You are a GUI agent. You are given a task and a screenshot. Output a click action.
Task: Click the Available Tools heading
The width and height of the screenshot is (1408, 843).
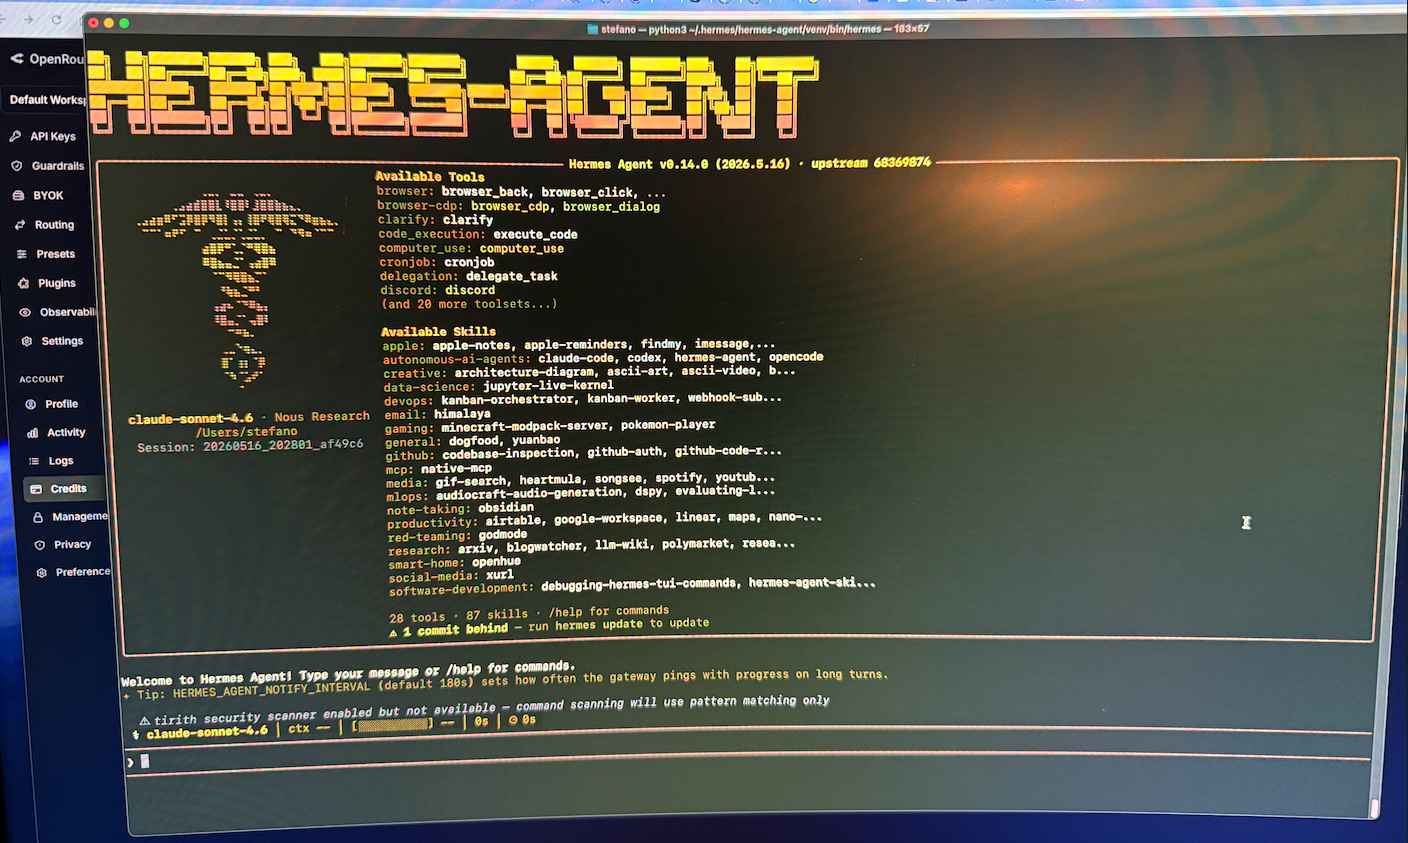(x=430, y=177)
